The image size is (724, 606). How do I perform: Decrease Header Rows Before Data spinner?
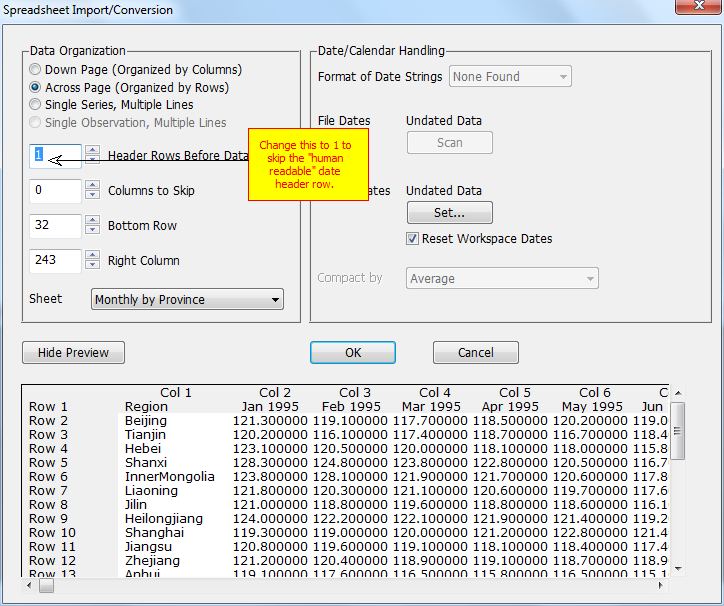click(92, 160)
